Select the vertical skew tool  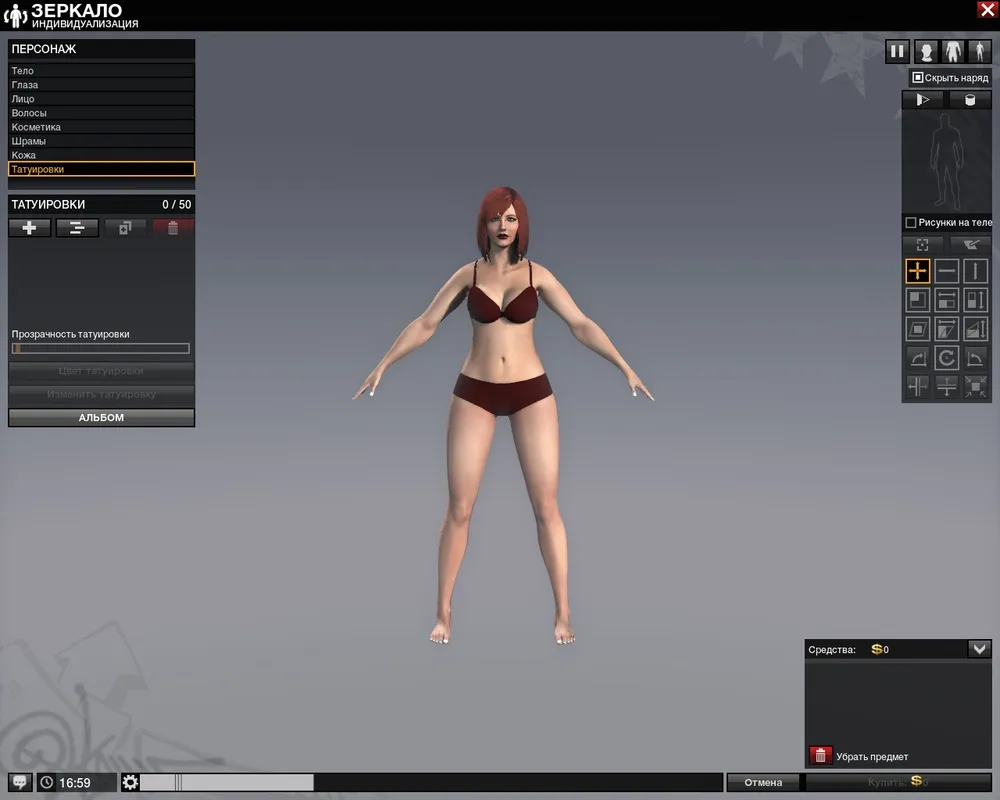(976, 329)
